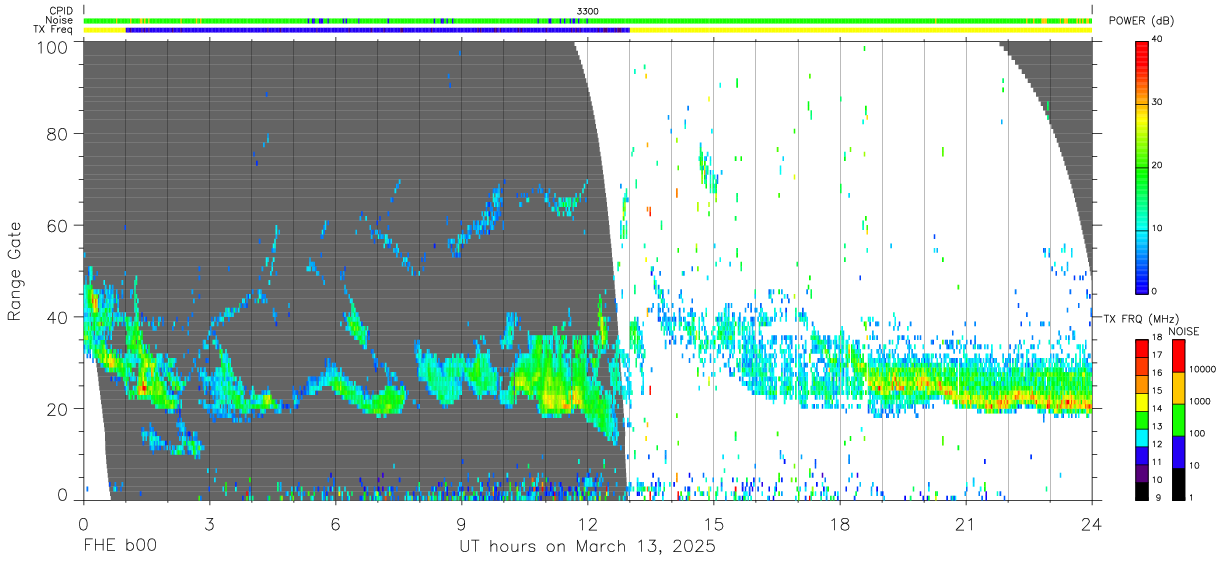Click the 14 tick on TX FRQ legend
The image size is (1228, 567).
pos(1156,409)
